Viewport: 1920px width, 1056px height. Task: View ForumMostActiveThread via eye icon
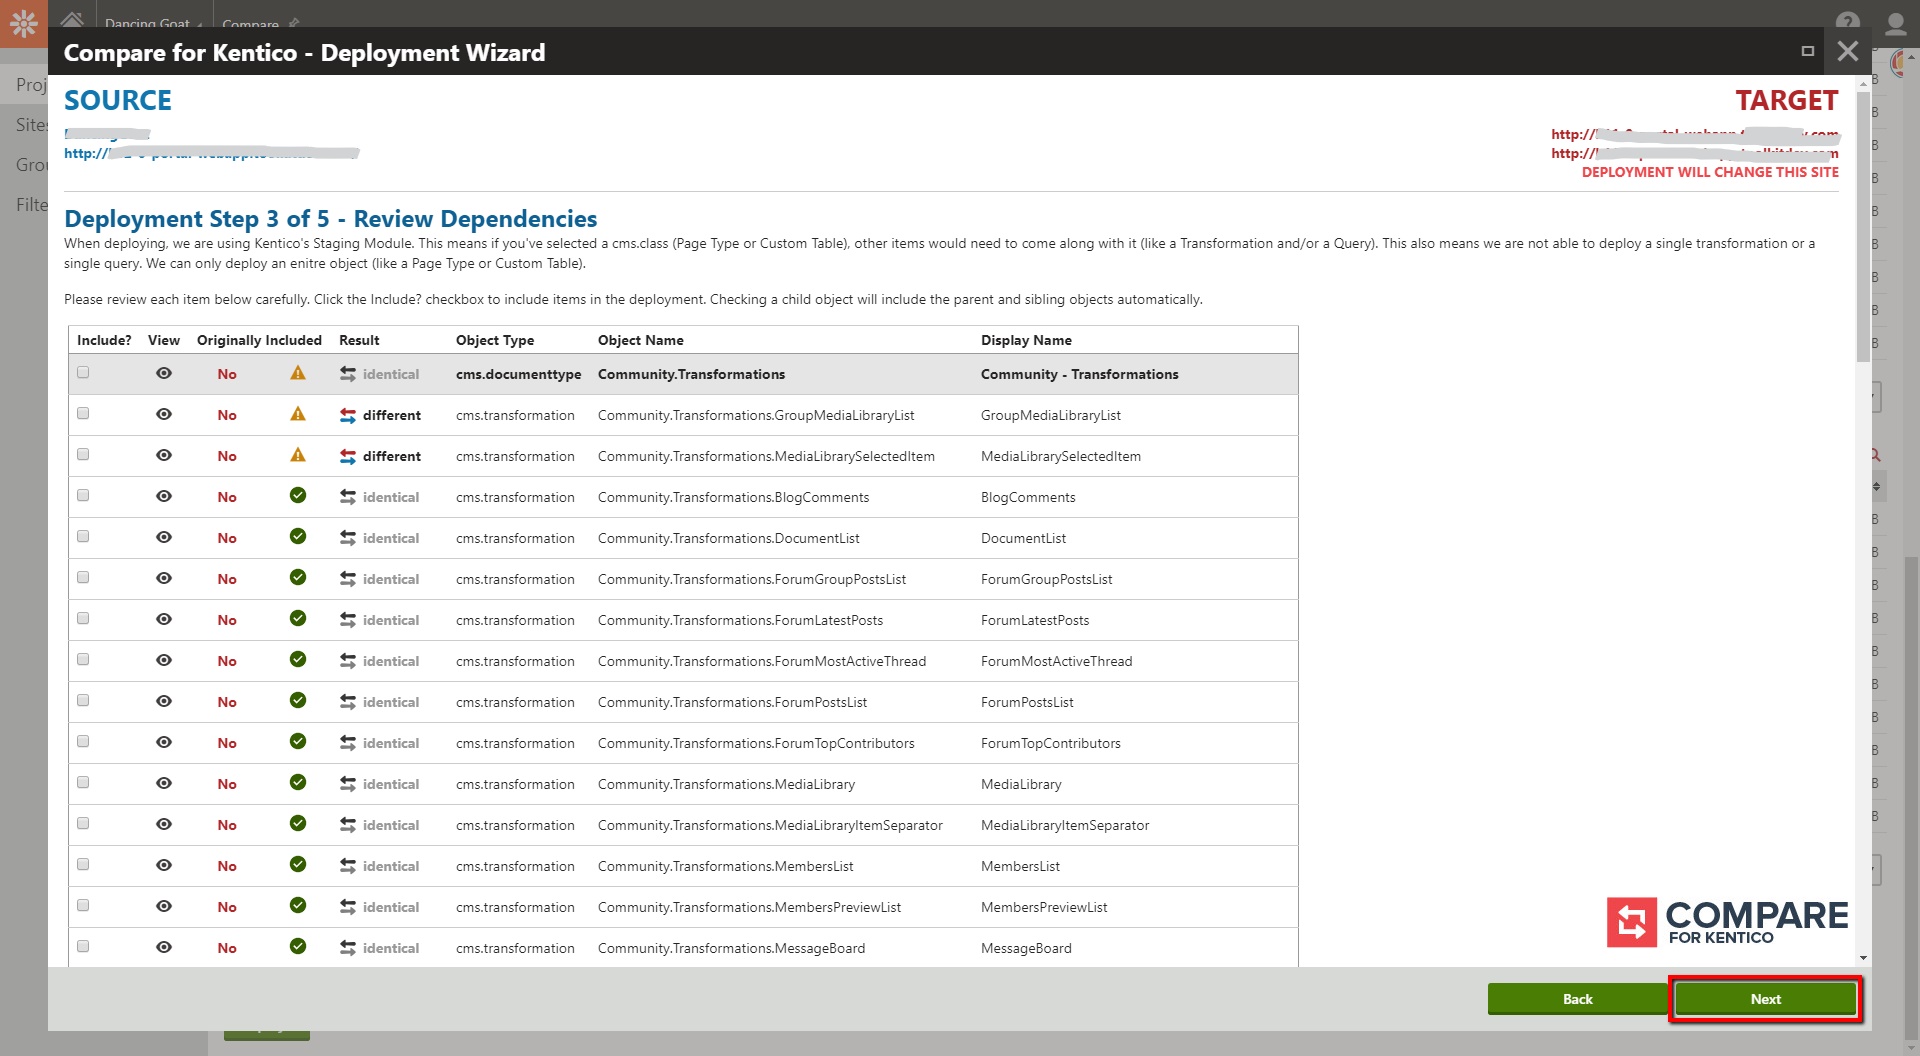click(x=164, y=660)
